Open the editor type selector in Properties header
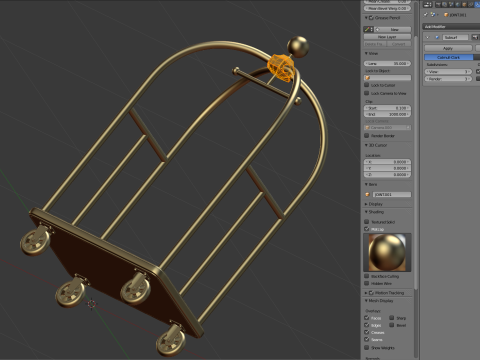 pyautogui.click(x=427, y=4)
